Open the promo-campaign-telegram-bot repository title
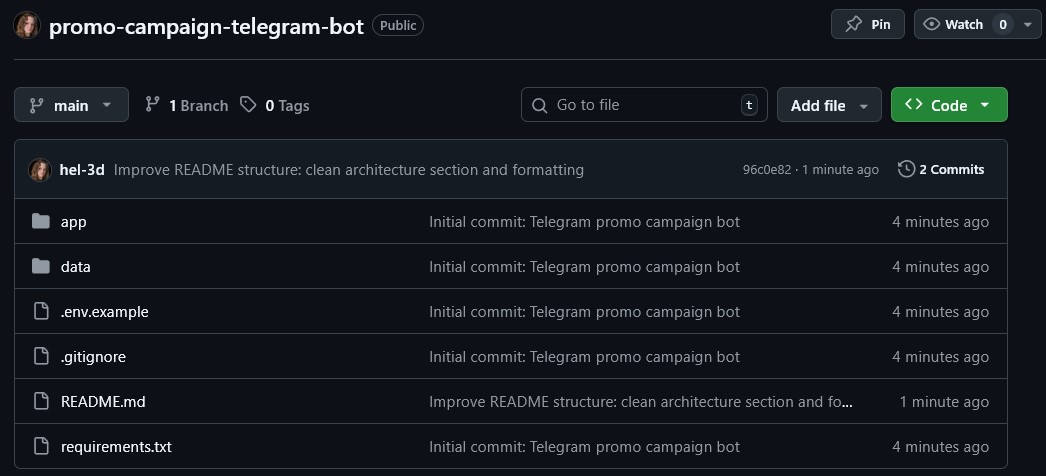Screen dimensions: 1046x476 pyautogui.click(x=207, y=27)
